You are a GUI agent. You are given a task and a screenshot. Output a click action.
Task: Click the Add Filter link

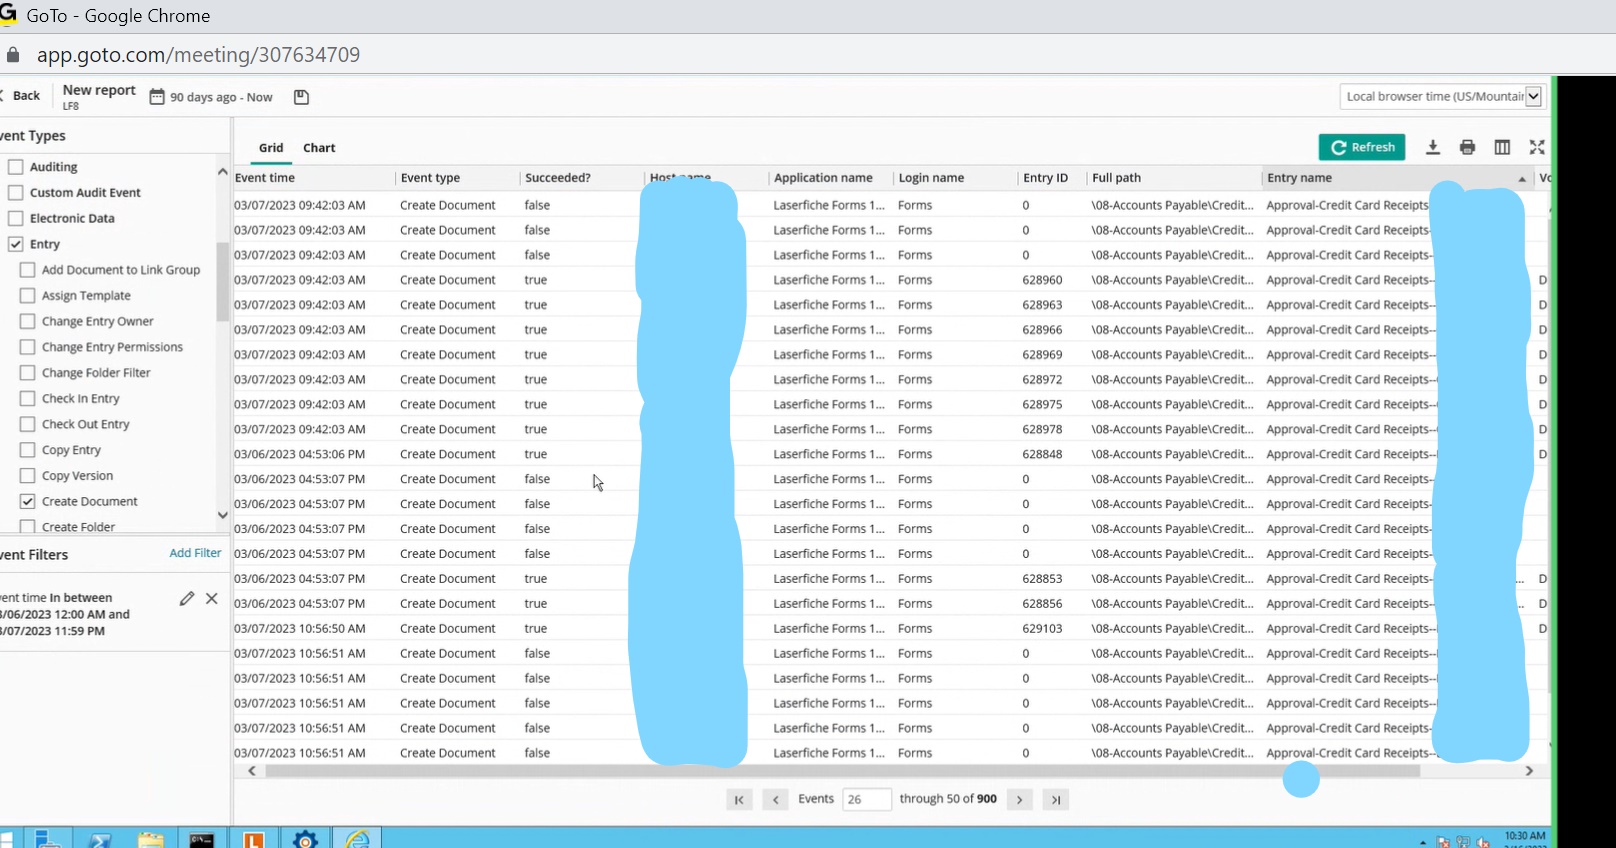[x=195, y=553]
